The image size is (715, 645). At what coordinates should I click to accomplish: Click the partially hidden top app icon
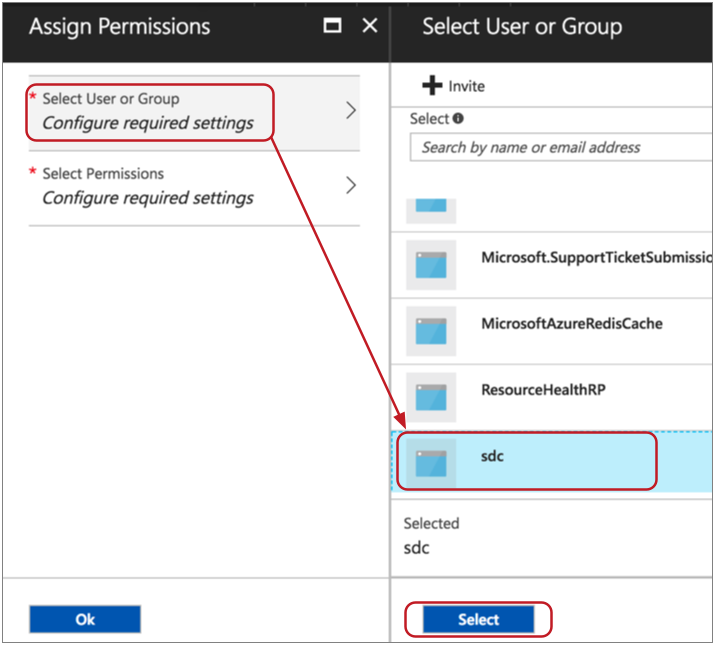pyautogui.click(x=431, y=208)
